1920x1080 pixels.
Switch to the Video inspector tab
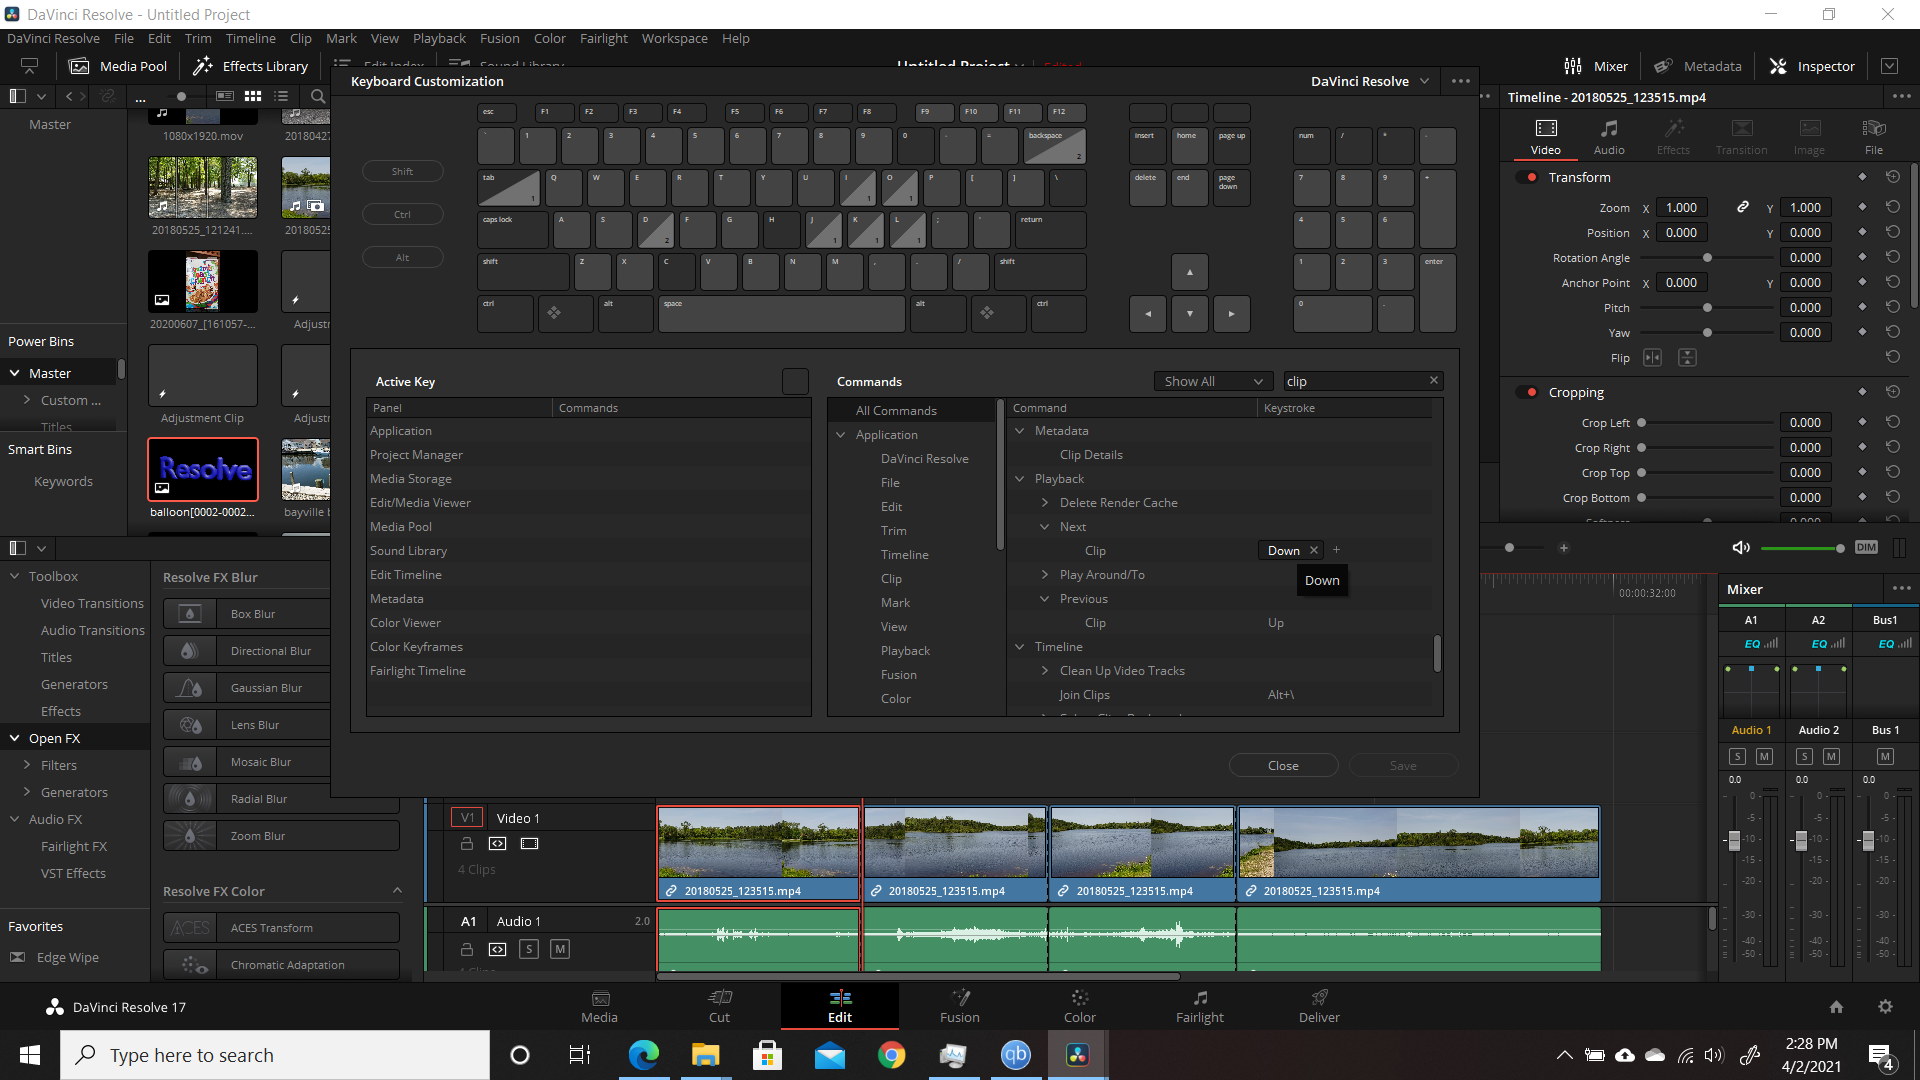pos(1546,137)
